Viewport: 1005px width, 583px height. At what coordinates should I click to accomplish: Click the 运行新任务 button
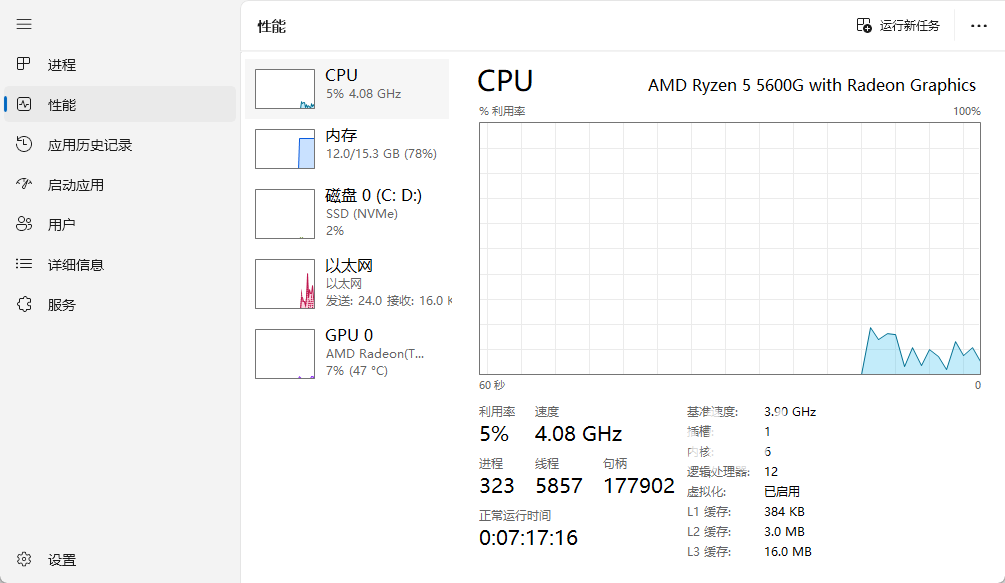coord(898,26)
